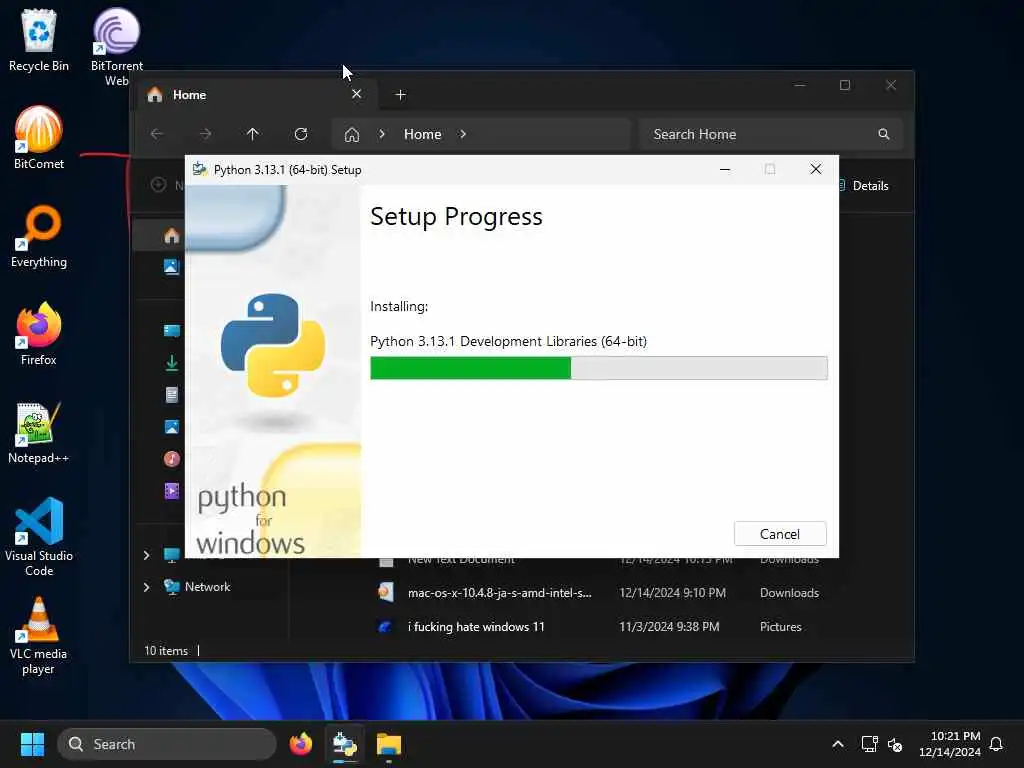Screen dimensions: 1024x768
Task: Select Network in the navigation pane
Action: (x=197, y=586)
